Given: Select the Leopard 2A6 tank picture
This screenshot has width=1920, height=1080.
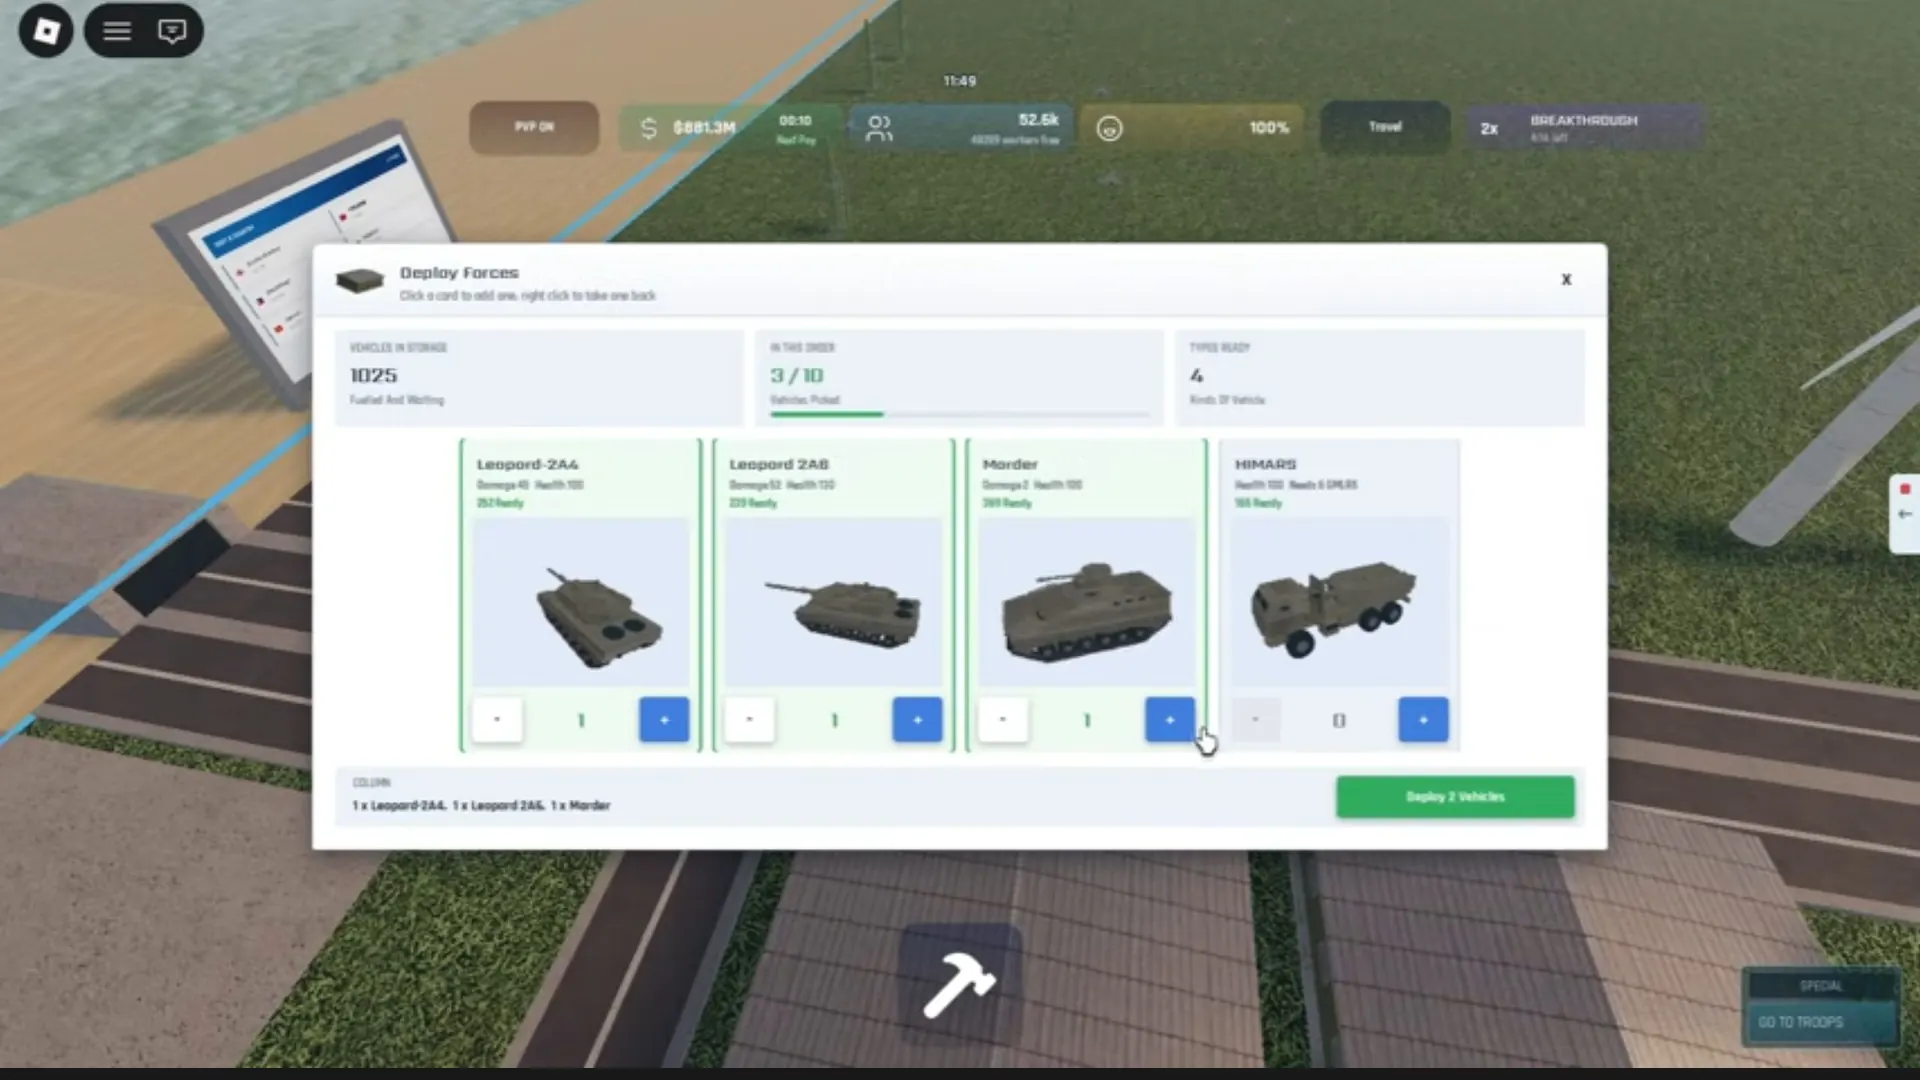Looking at the screenshot, I should coord(834,602).
